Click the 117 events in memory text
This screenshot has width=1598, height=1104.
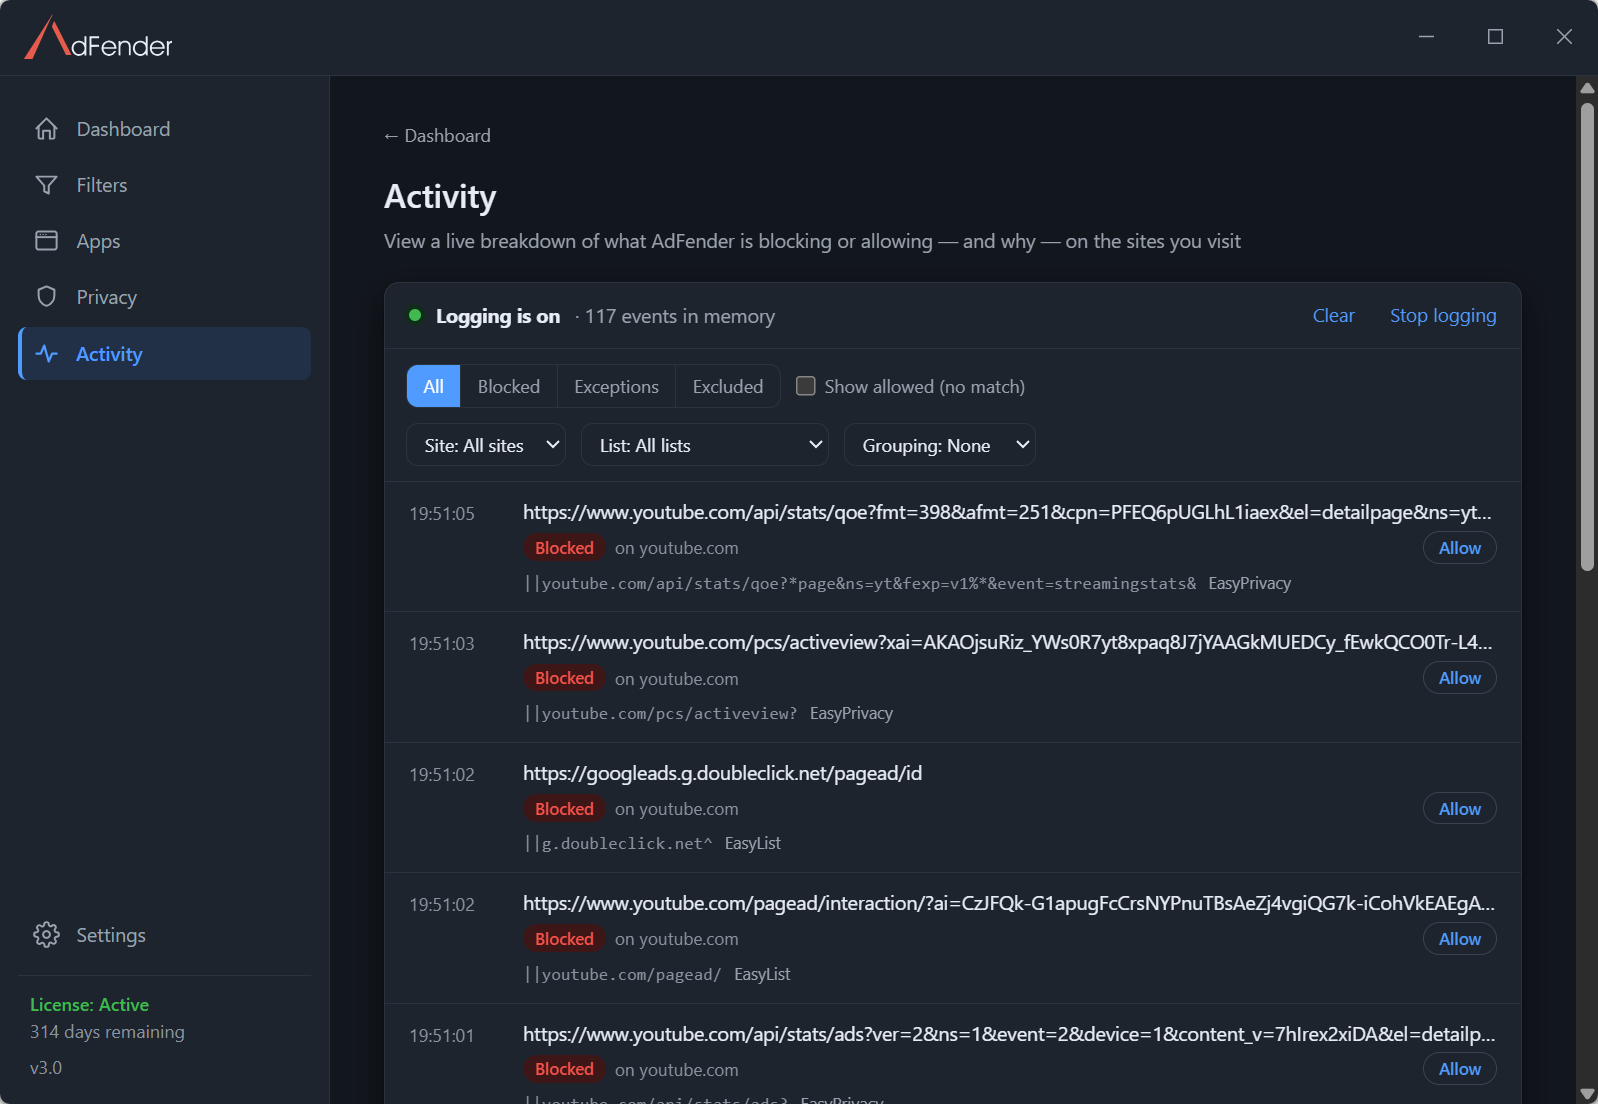(x=680, y=317)
